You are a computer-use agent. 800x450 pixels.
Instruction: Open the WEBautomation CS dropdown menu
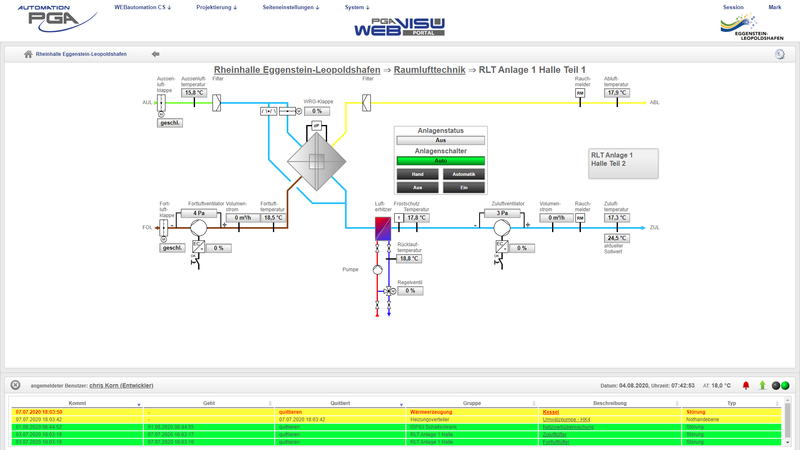tap(142, 7)
